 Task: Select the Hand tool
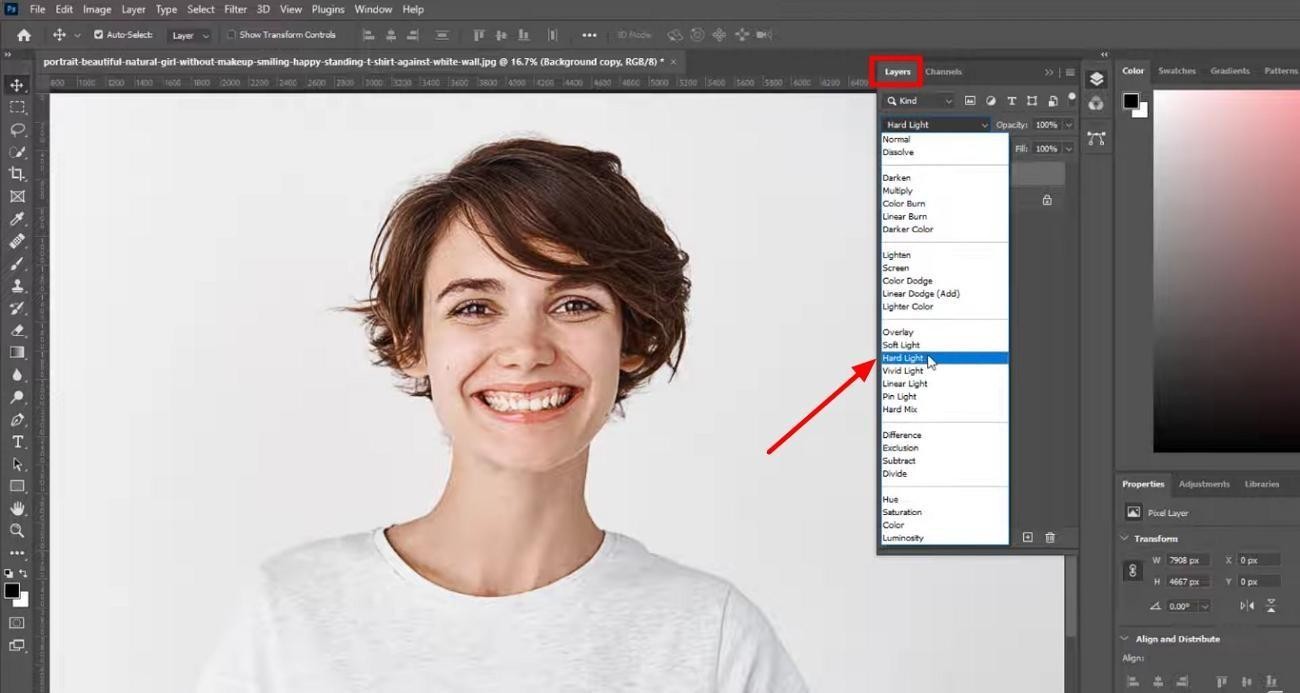point(17,509)
